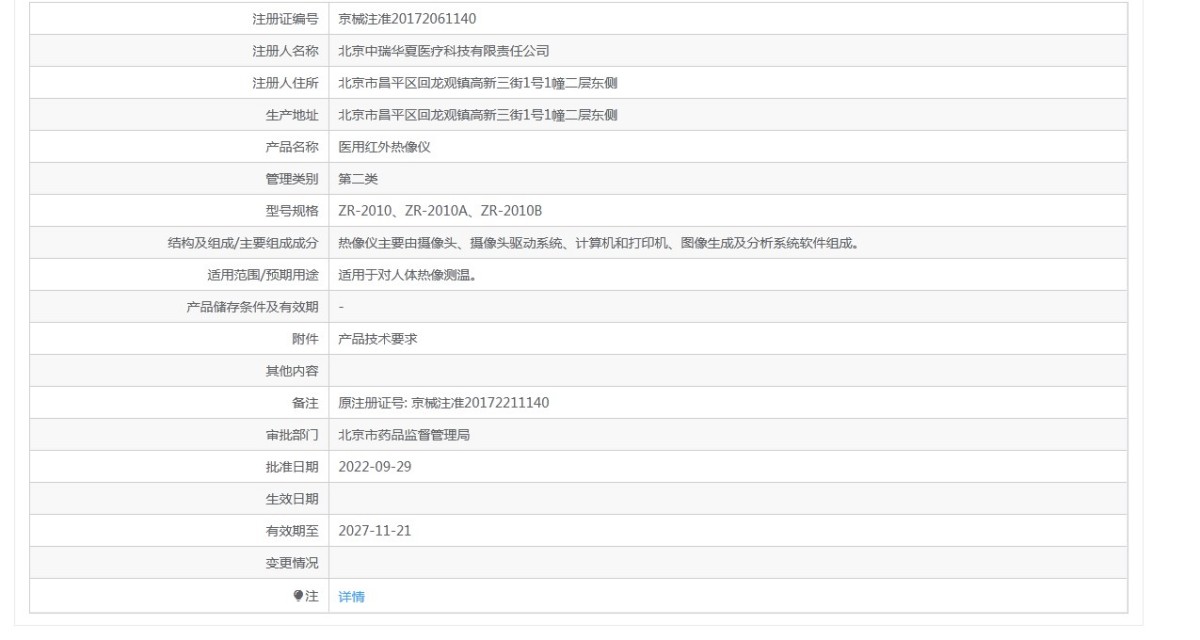This screenshot has height=640, width=1200.
Task: Click the 产品名称 label
Action: click(292, 147)
